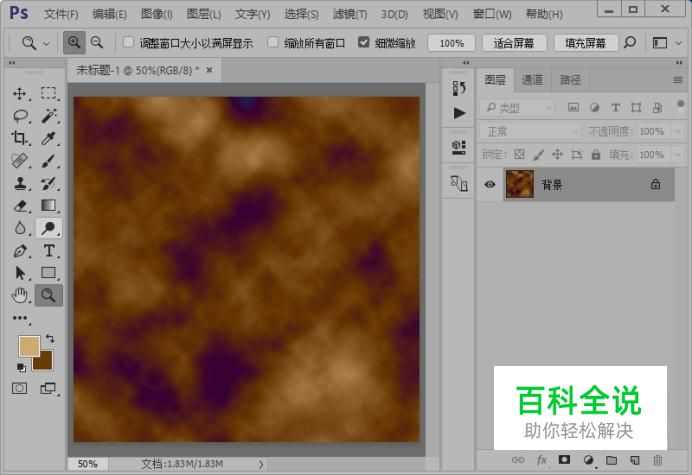Click the 填充屏幕 button
The width and height of the screenshot is (692, 475).
coord(585,43)
